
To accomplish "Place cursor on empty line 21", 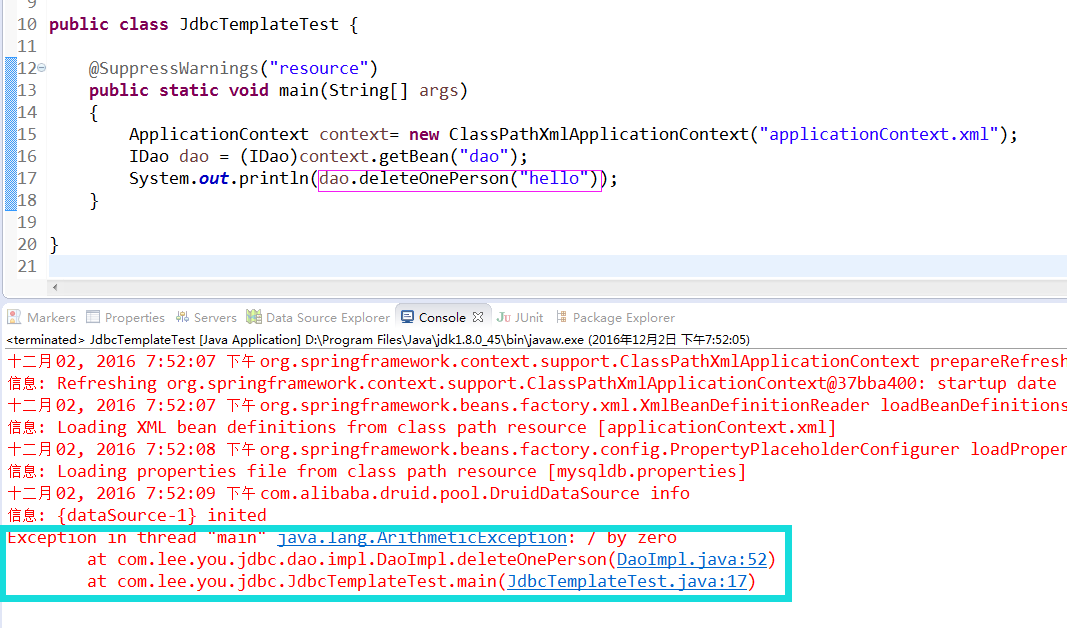I will [x=557, y=266].
